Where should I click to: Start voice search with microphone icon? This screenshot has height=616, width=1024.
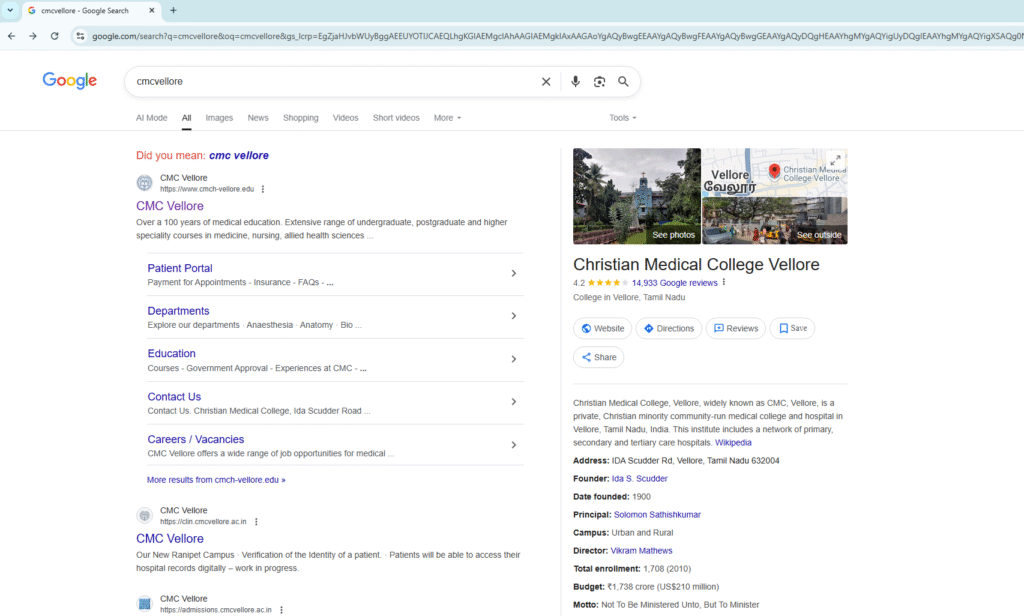pyautogui.click(x=575, y=82)
